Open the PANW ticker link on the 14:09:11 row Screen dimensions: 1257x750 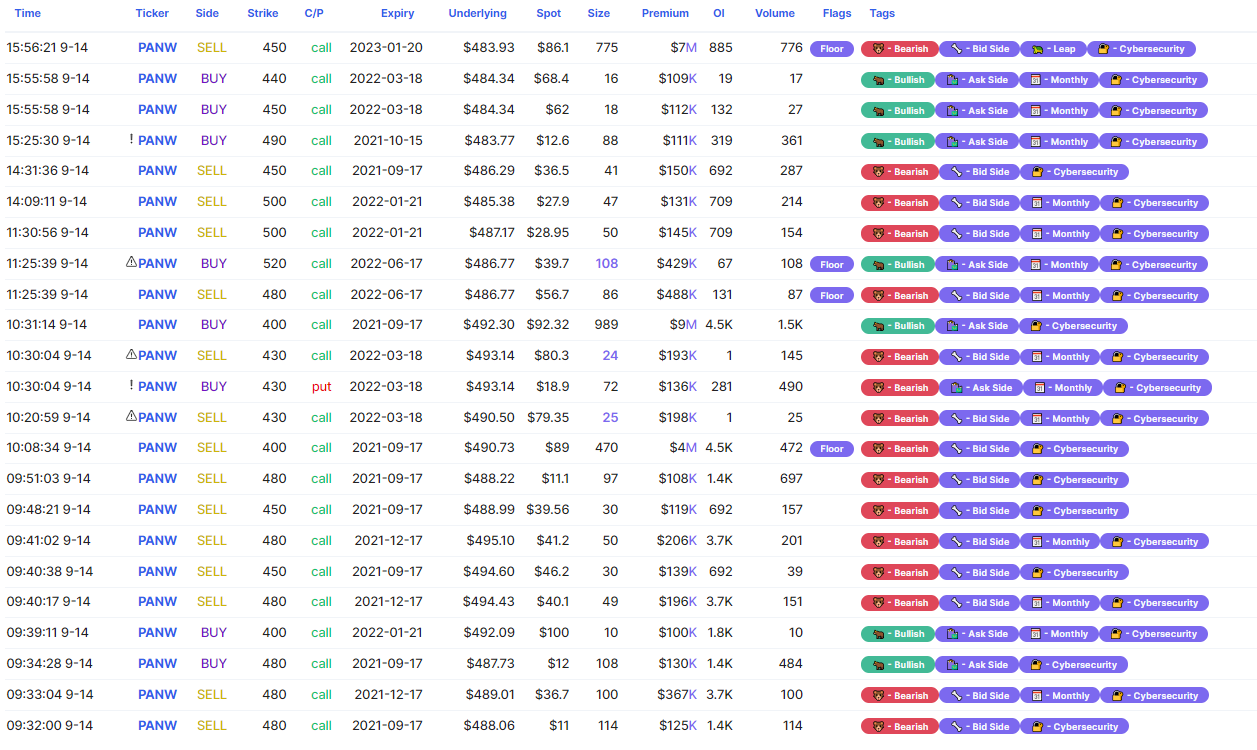point(157,202)
